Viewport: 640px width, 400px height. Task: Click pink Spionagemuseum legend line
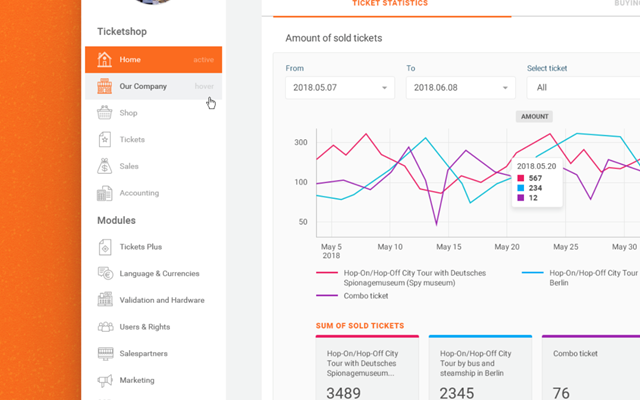click(x=327, y=273)
